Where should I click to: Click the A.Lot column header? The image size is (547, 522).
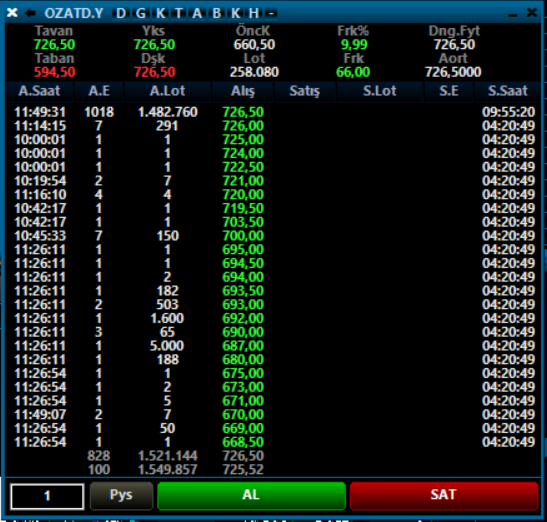(x=167, y=91)
